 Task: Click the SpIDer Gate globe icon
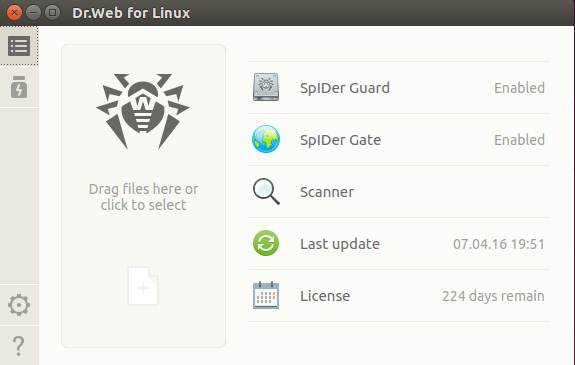point(266,139)
